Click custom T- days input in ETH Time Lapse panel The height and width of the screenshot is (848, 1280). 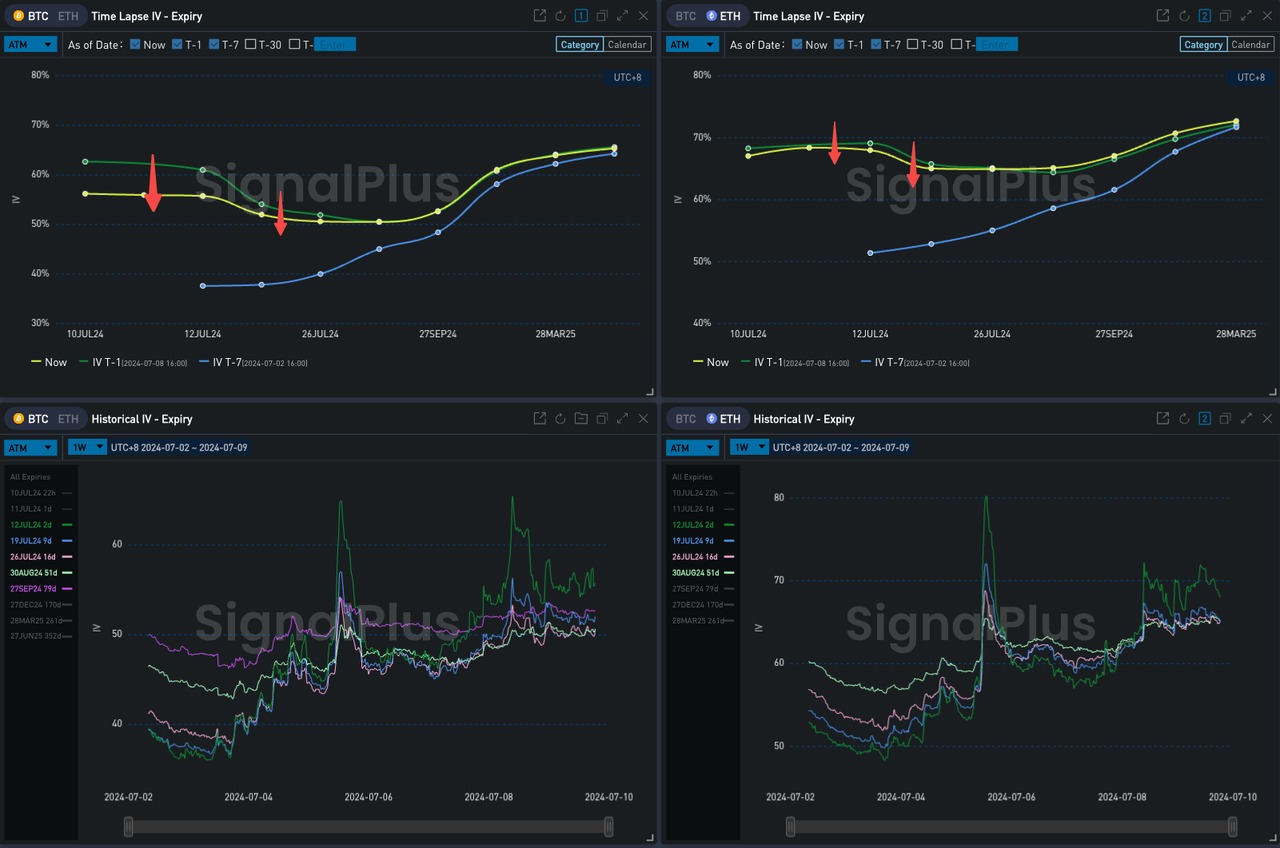996,45
